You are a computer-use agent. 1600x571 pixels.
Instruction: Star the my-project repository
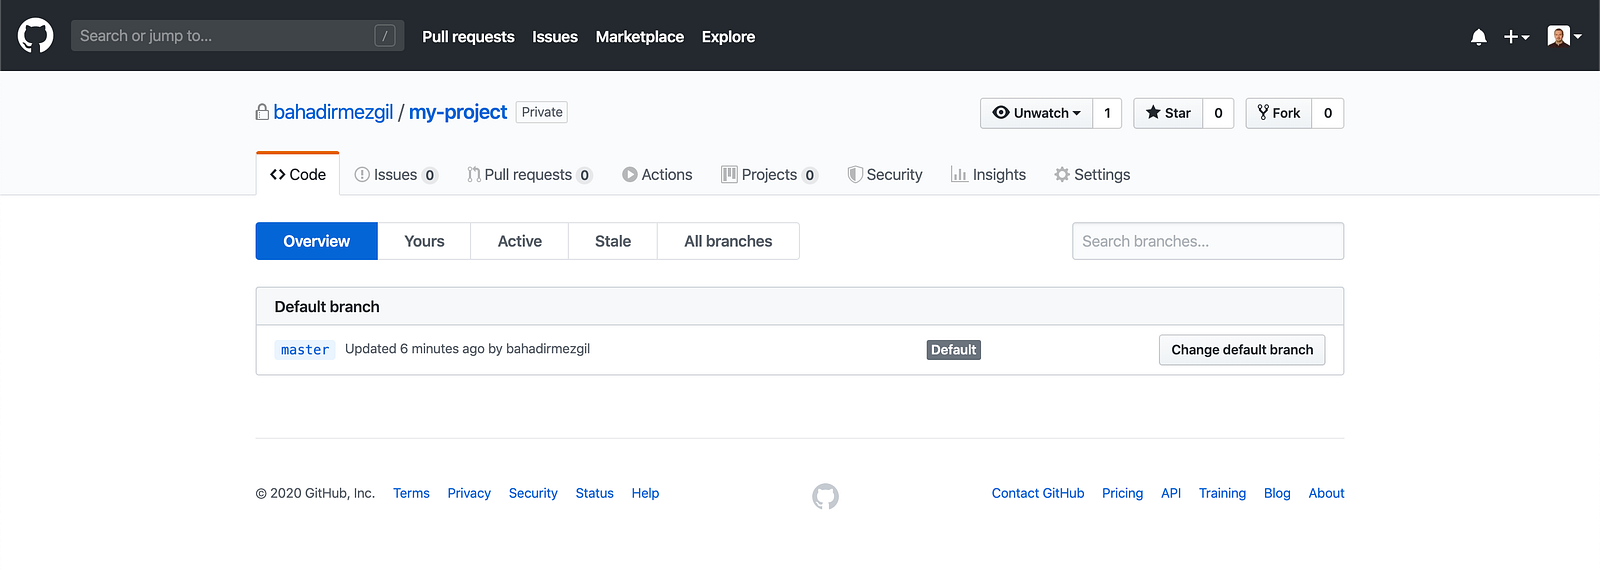click(1168, 113)
